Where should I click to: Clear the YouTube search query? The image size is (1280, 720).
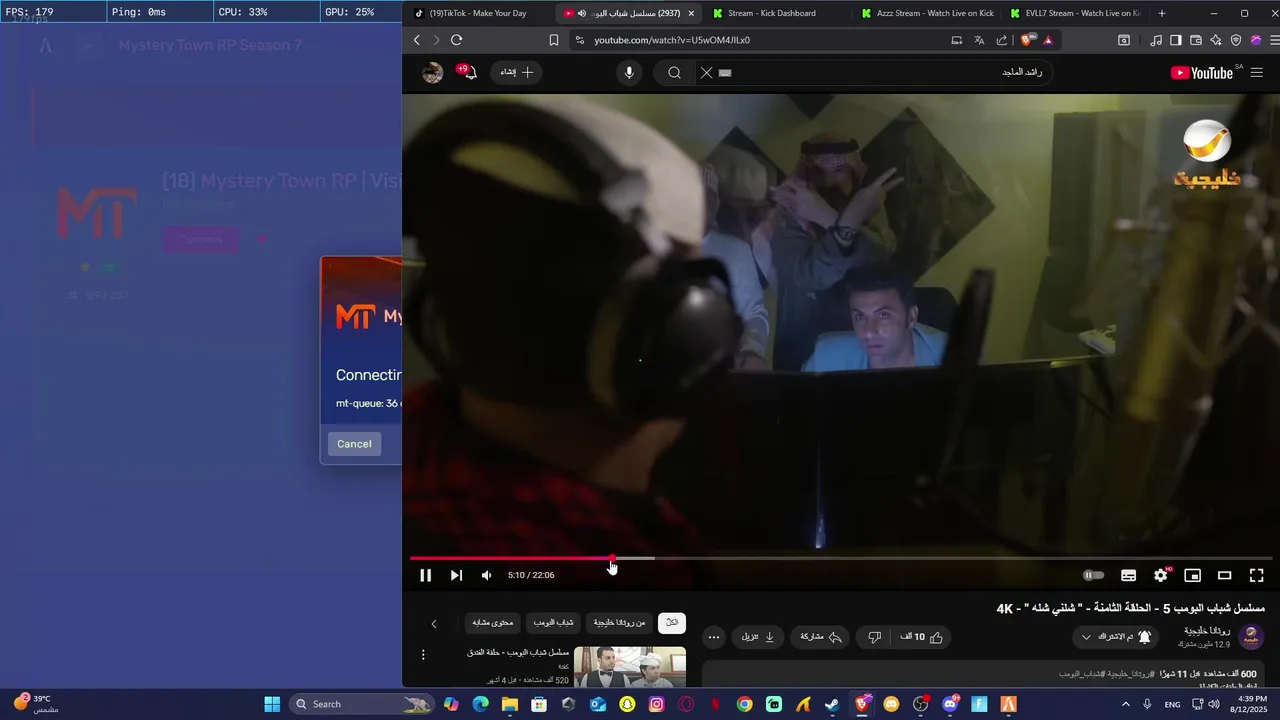pyautogui.click(x=706, y=73)
